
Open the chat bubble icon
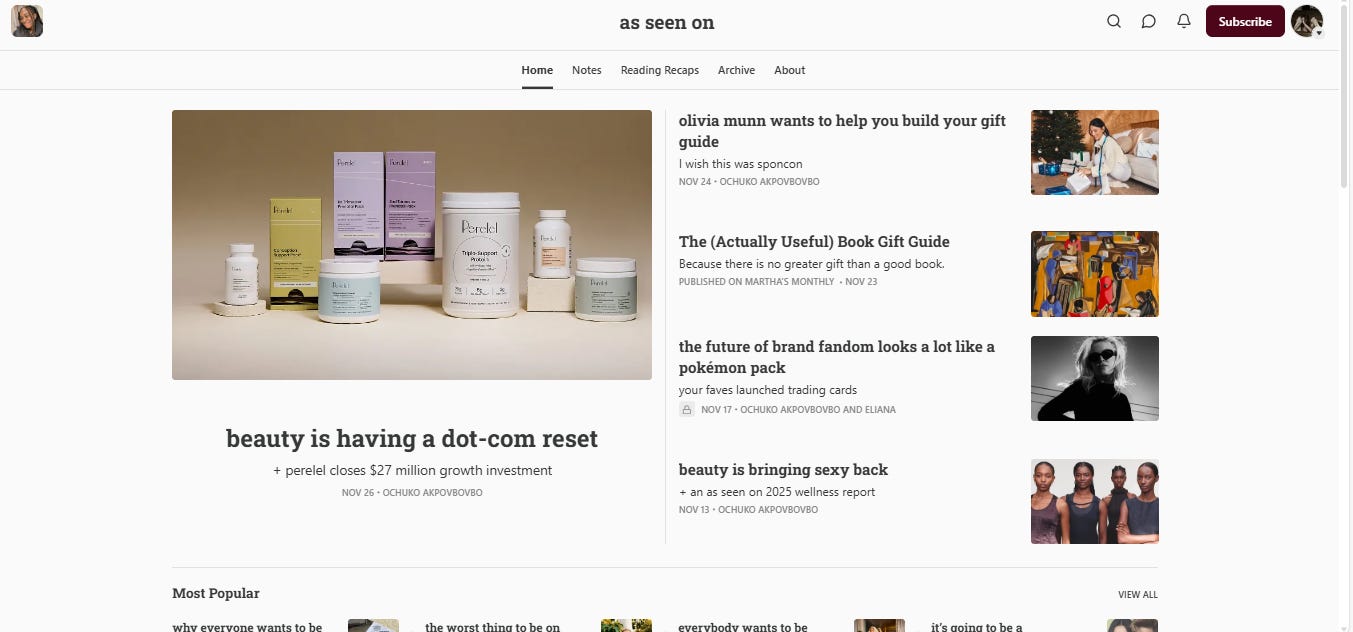[1148, 21]
